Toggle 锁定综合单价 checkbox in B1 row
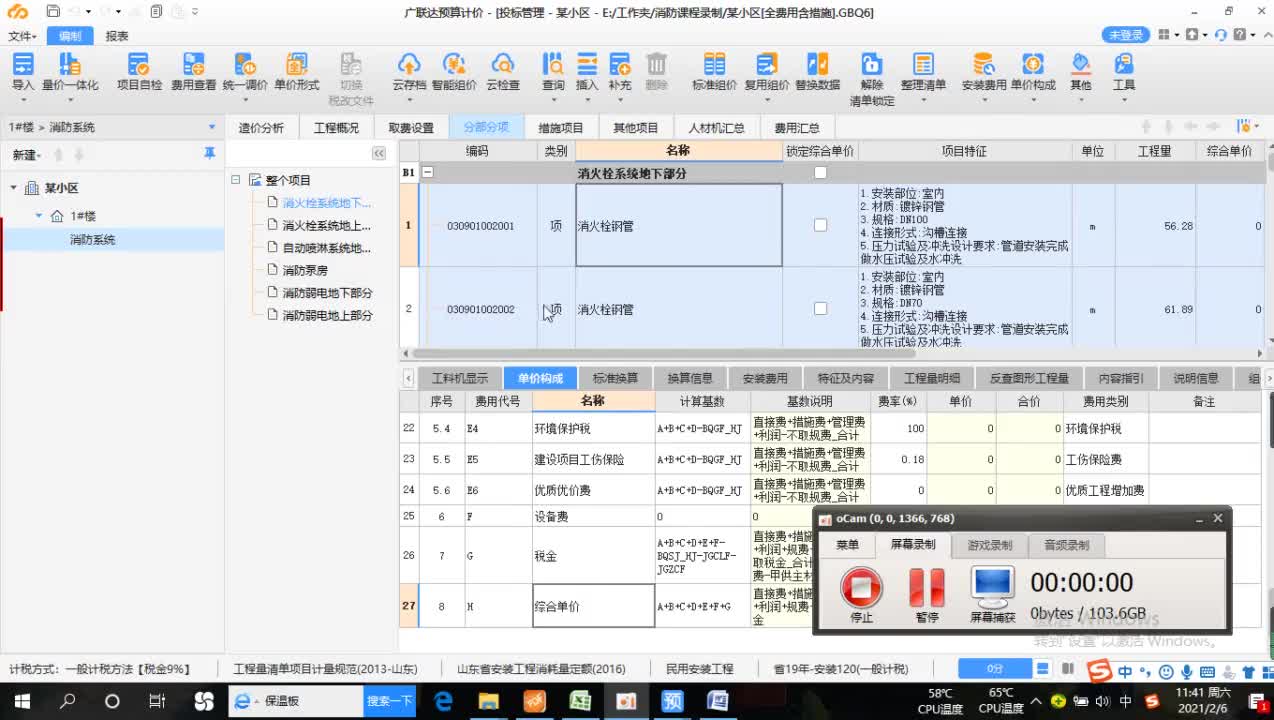 point(820,173)
